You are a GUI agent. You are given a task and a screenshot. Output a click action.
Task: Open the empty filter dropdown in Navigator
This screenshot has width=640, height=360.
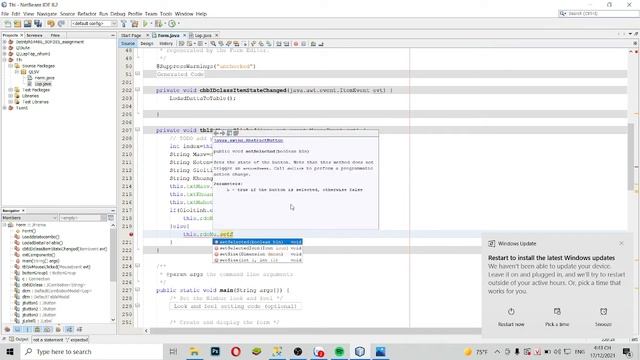click(83, 218)
